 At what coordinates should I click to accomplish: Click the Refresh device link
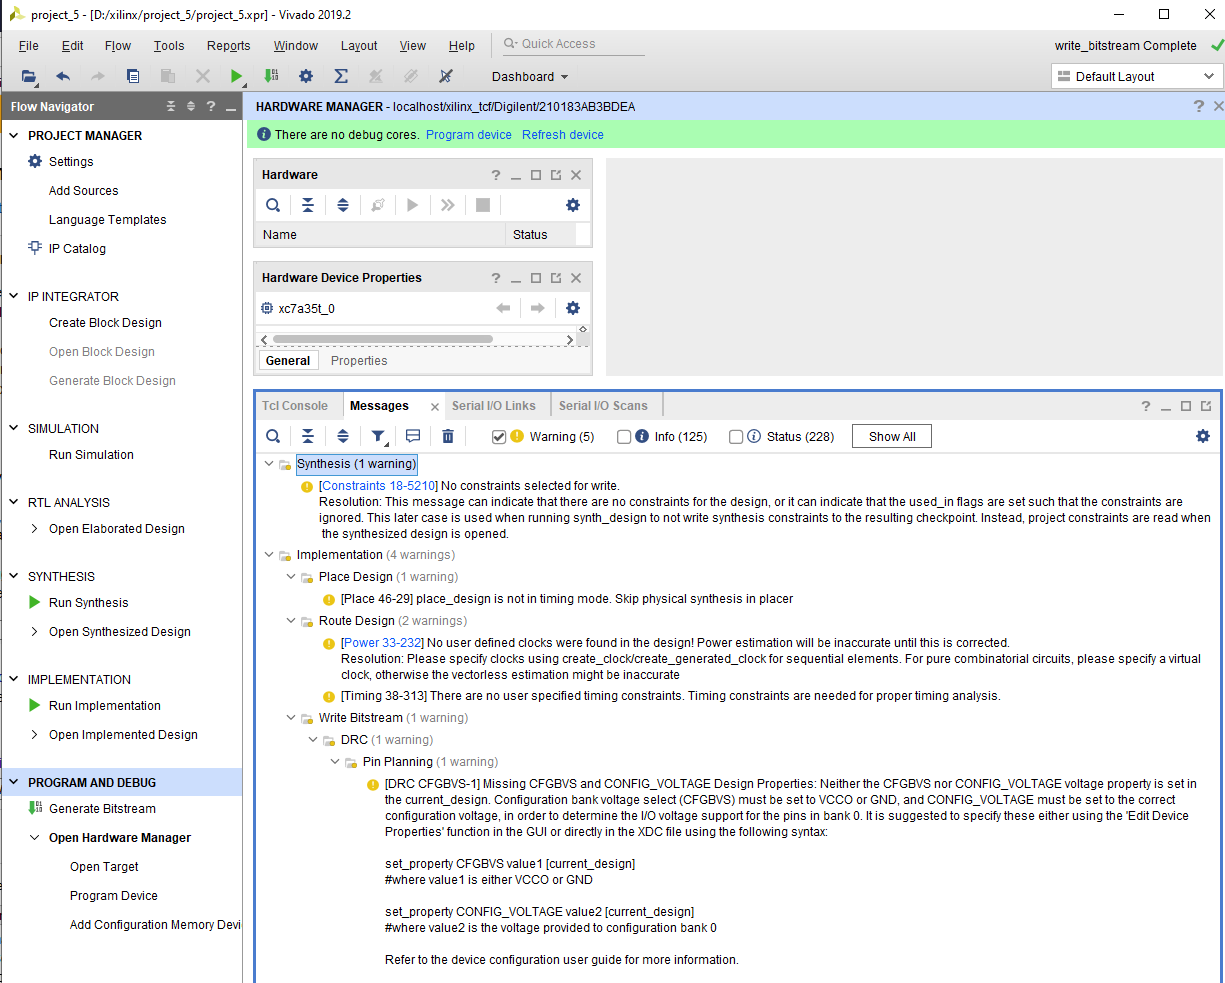click(563, 134)
